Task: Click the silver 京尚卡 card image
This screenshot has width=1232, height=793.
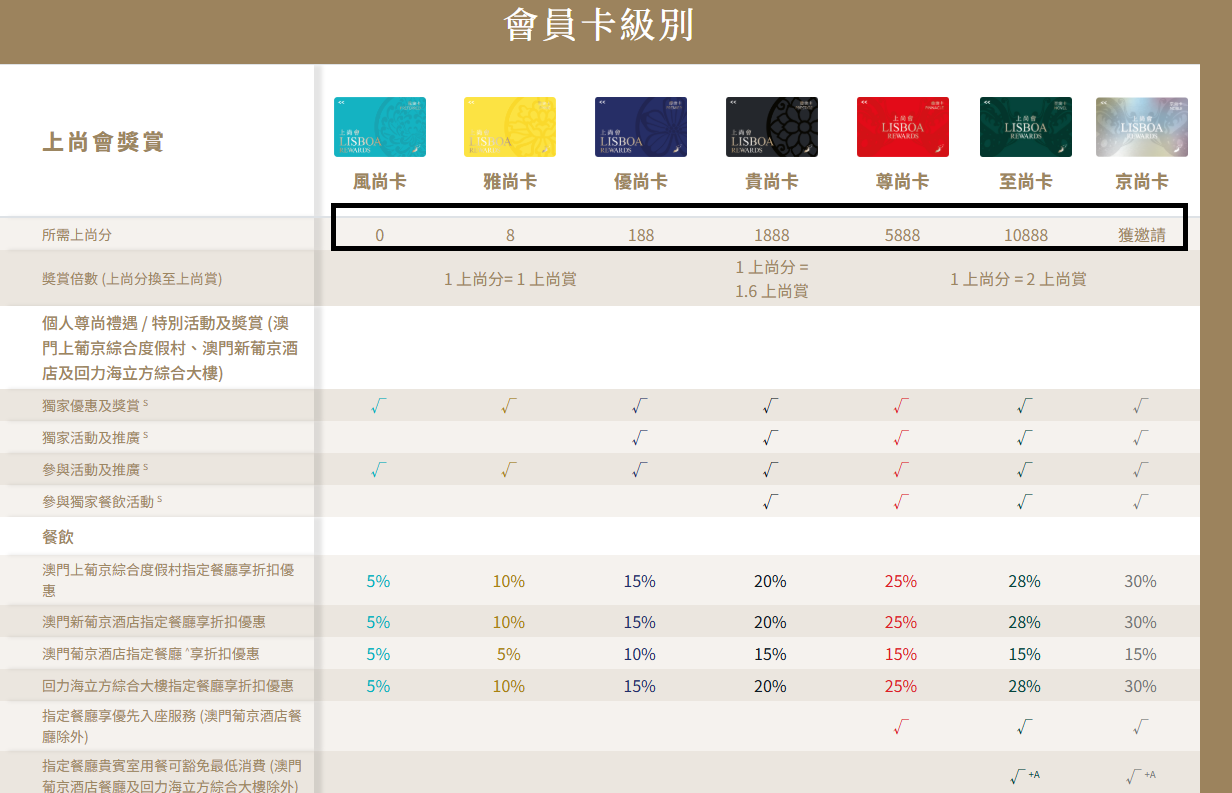Action: (1142, 127)
